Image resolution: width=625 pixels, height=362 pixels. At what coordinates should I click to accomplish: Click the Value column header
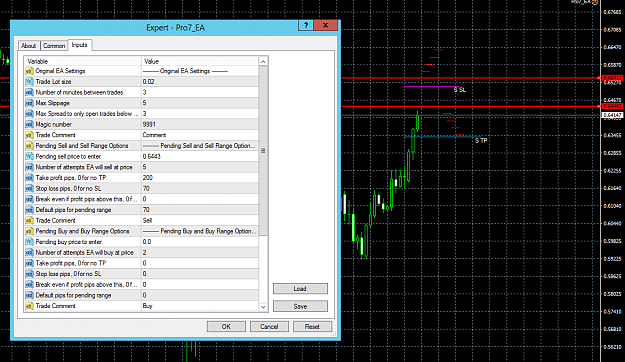[200, 61]
